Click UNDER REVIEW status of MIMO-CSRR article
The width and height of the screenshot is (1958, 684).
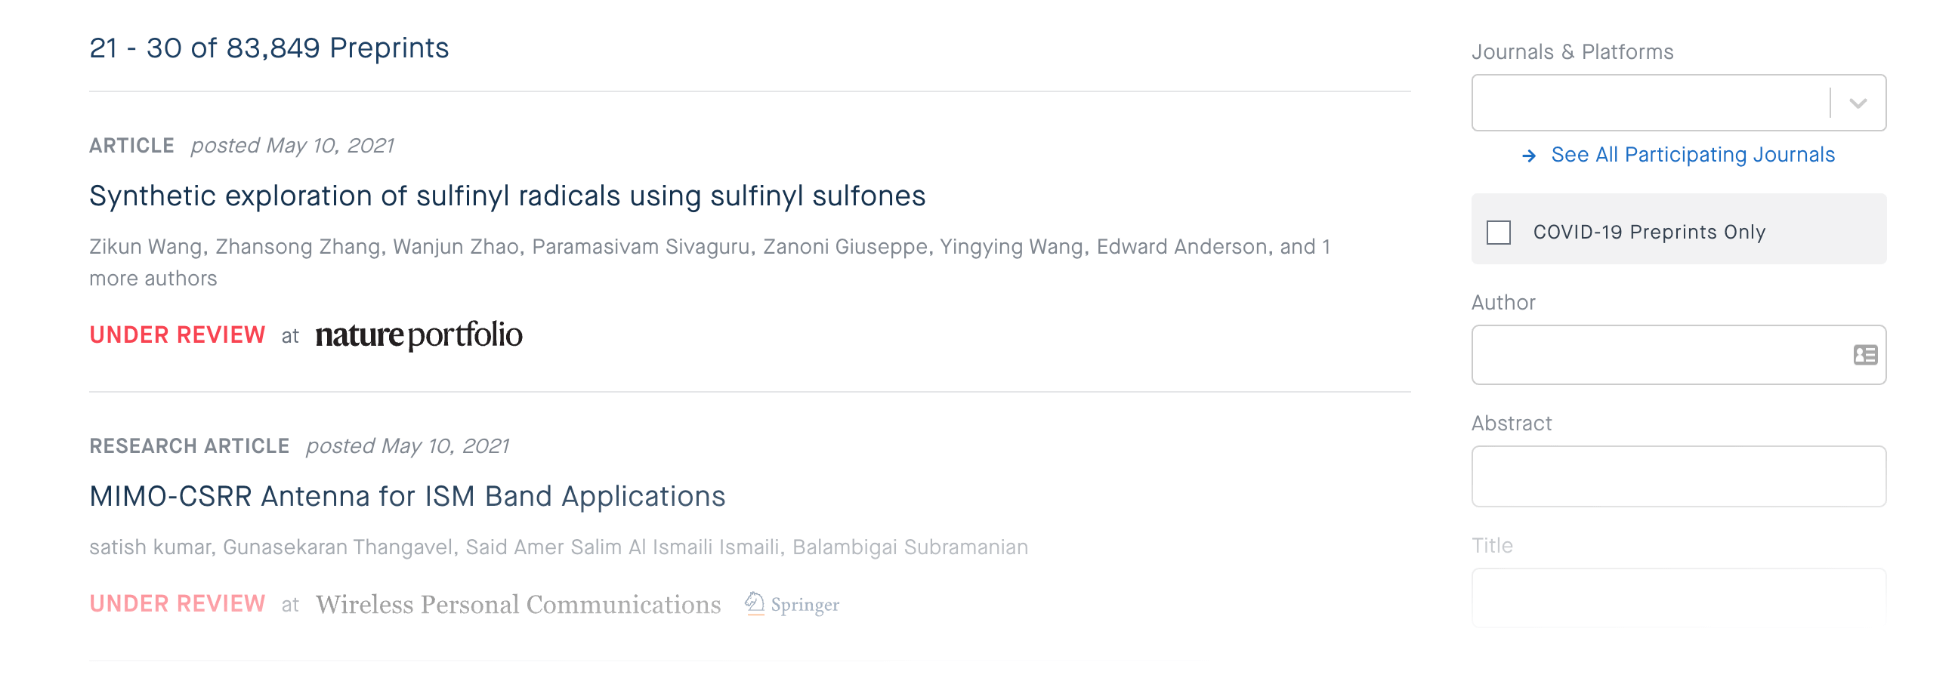pyautogui.click(x=177, y=604)
